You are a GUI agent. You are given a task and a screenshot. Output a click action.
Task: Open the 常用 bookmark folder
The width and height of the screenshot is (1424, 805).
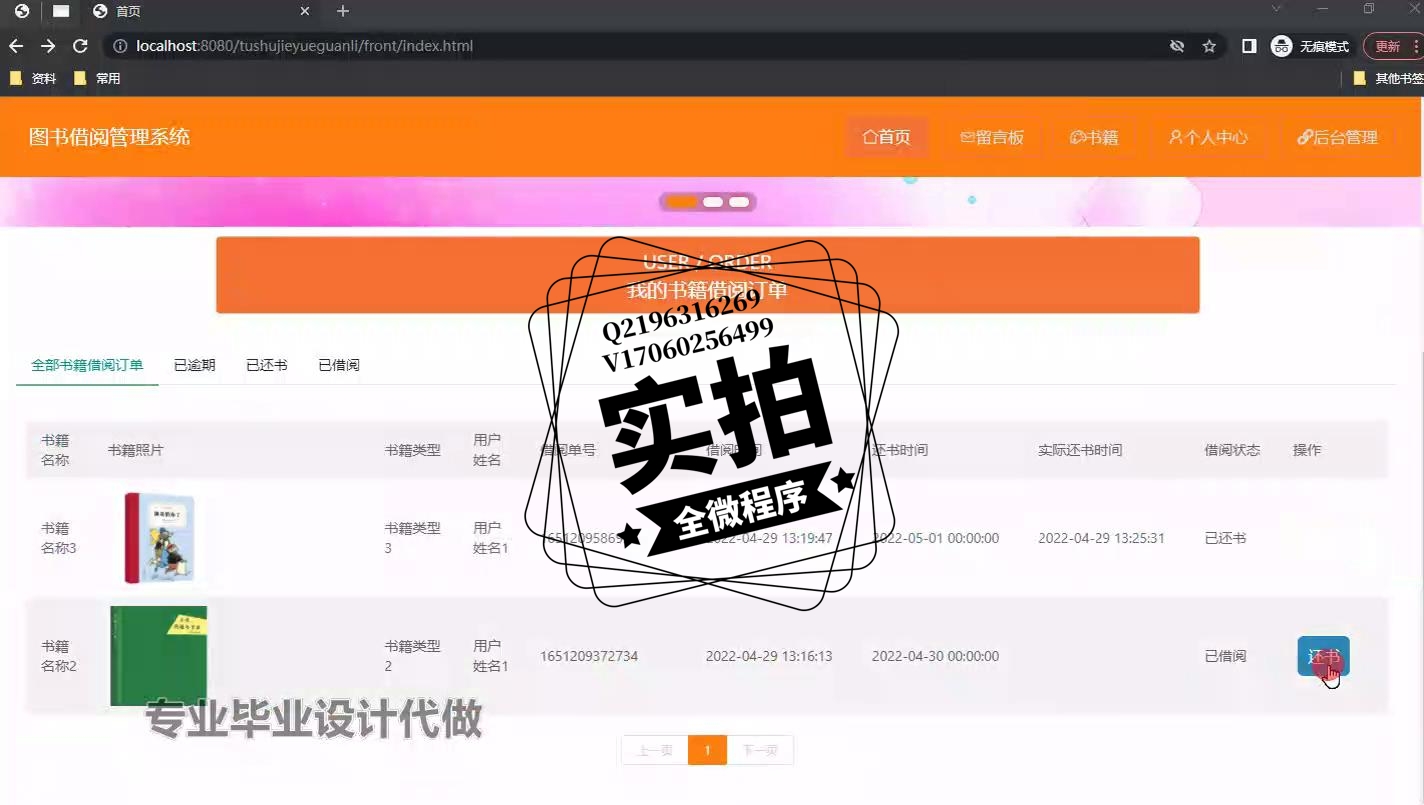[x=97, y=78]
